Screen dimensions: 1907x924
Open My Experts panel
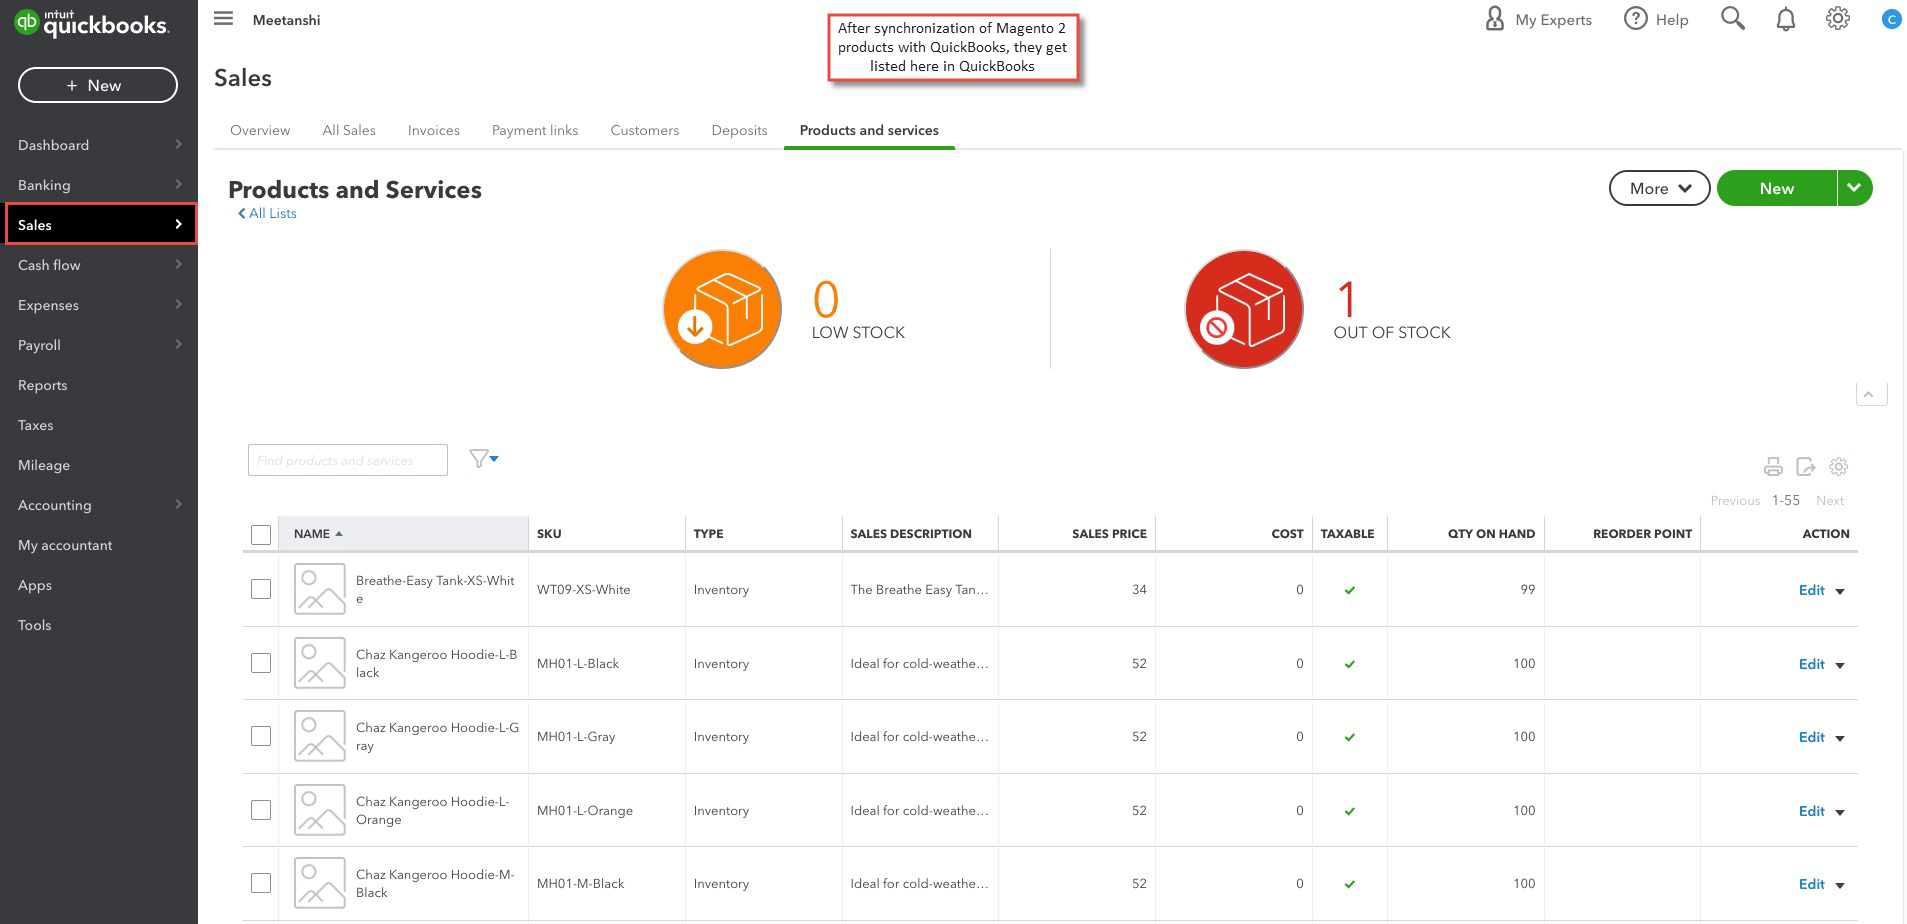(1538, 19)
